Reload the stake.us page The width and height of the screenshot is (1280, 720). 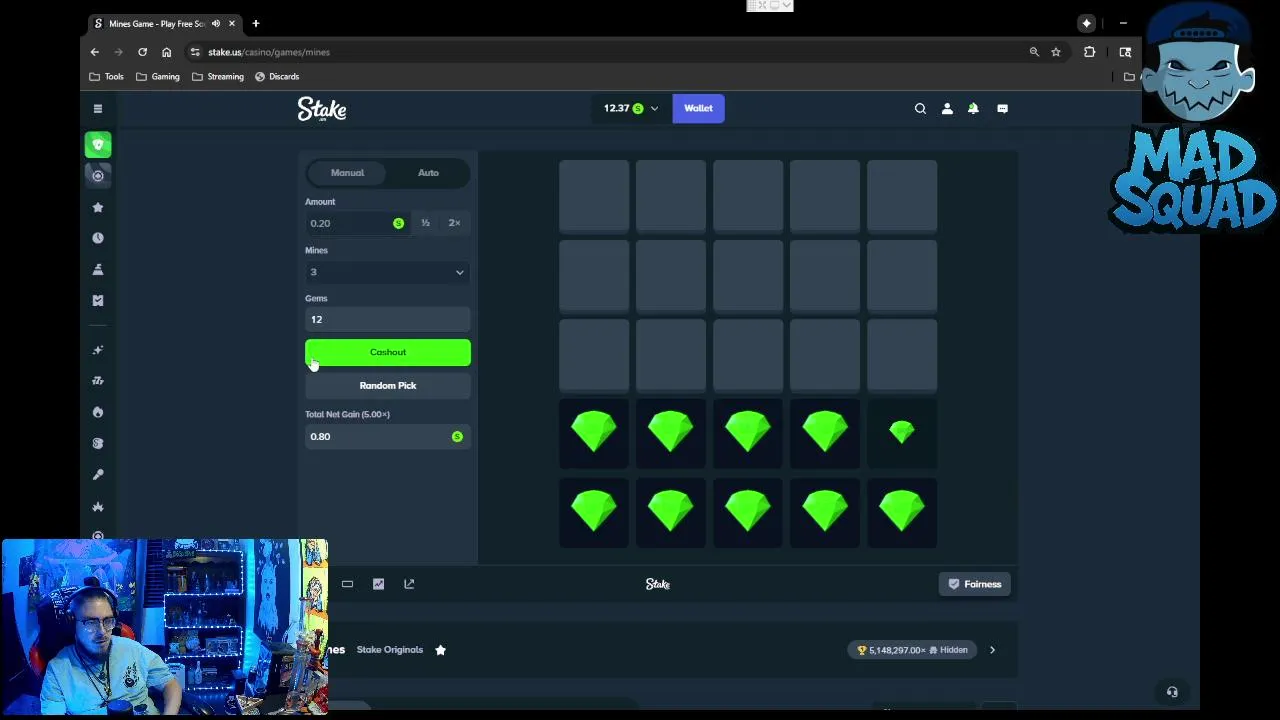[x=142, y=52]
